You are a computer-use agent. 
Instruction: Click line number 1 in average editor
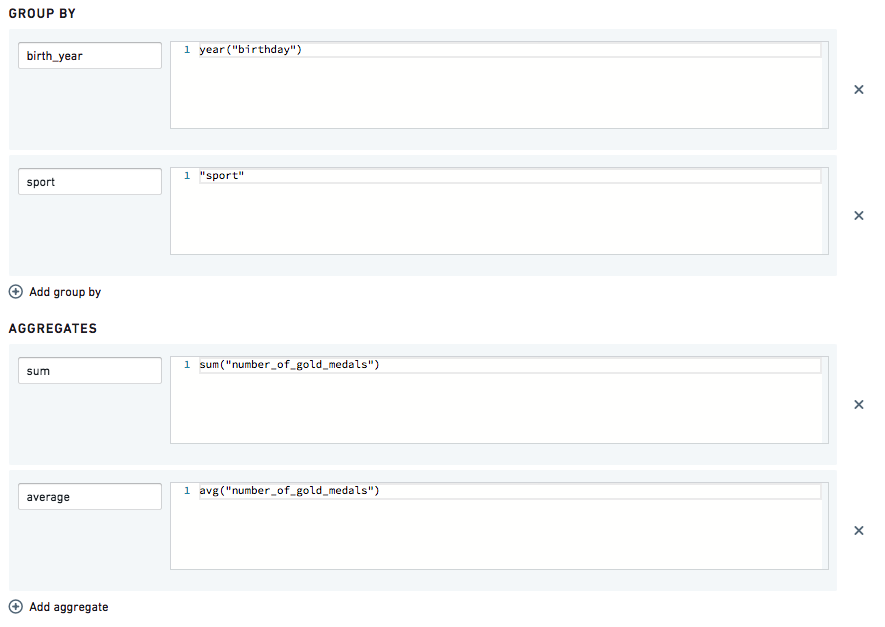[x=187, y=490]
